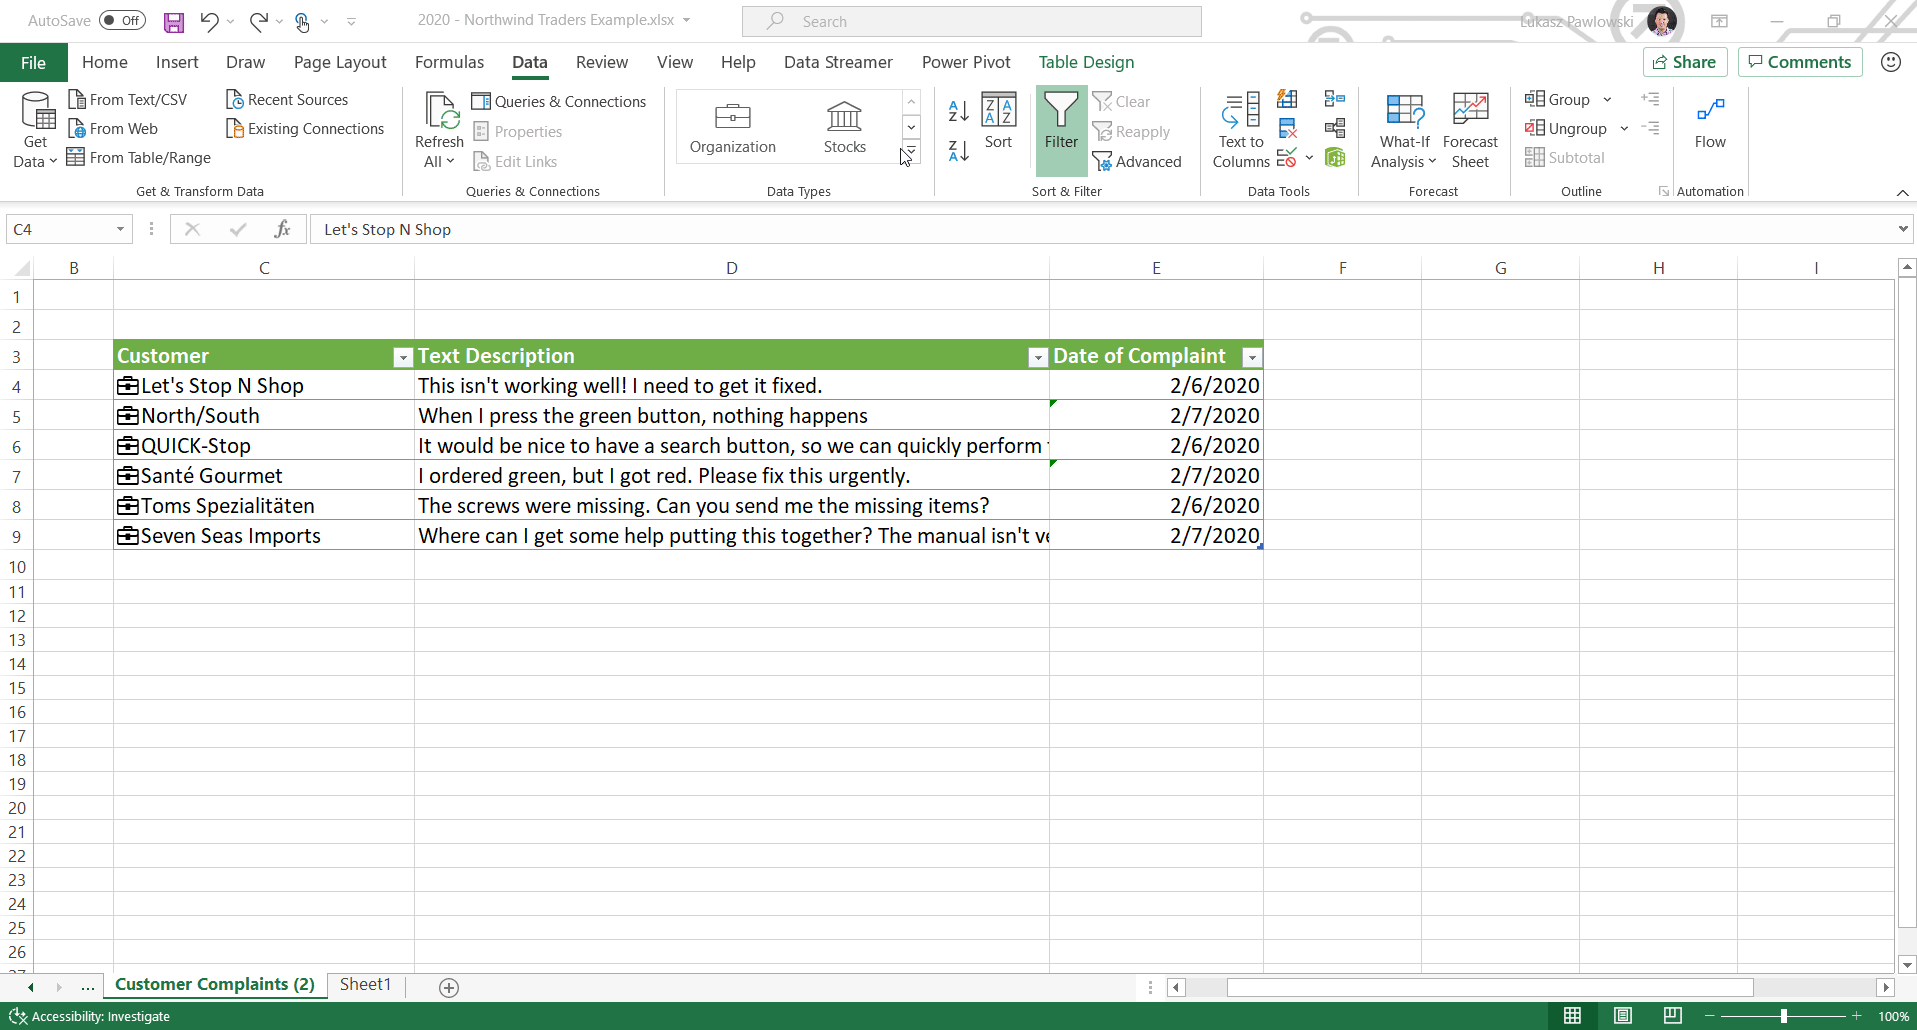Click the Flow automation icon
Screen dimensions: 1917x1030
(1710, 121)
